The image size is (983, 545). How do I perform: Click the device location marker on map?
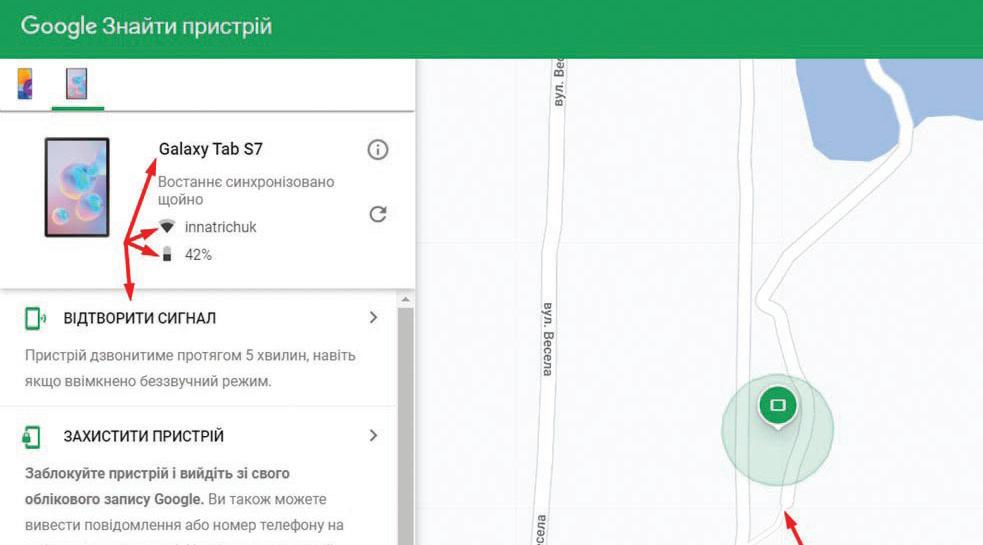click(777, 406)
